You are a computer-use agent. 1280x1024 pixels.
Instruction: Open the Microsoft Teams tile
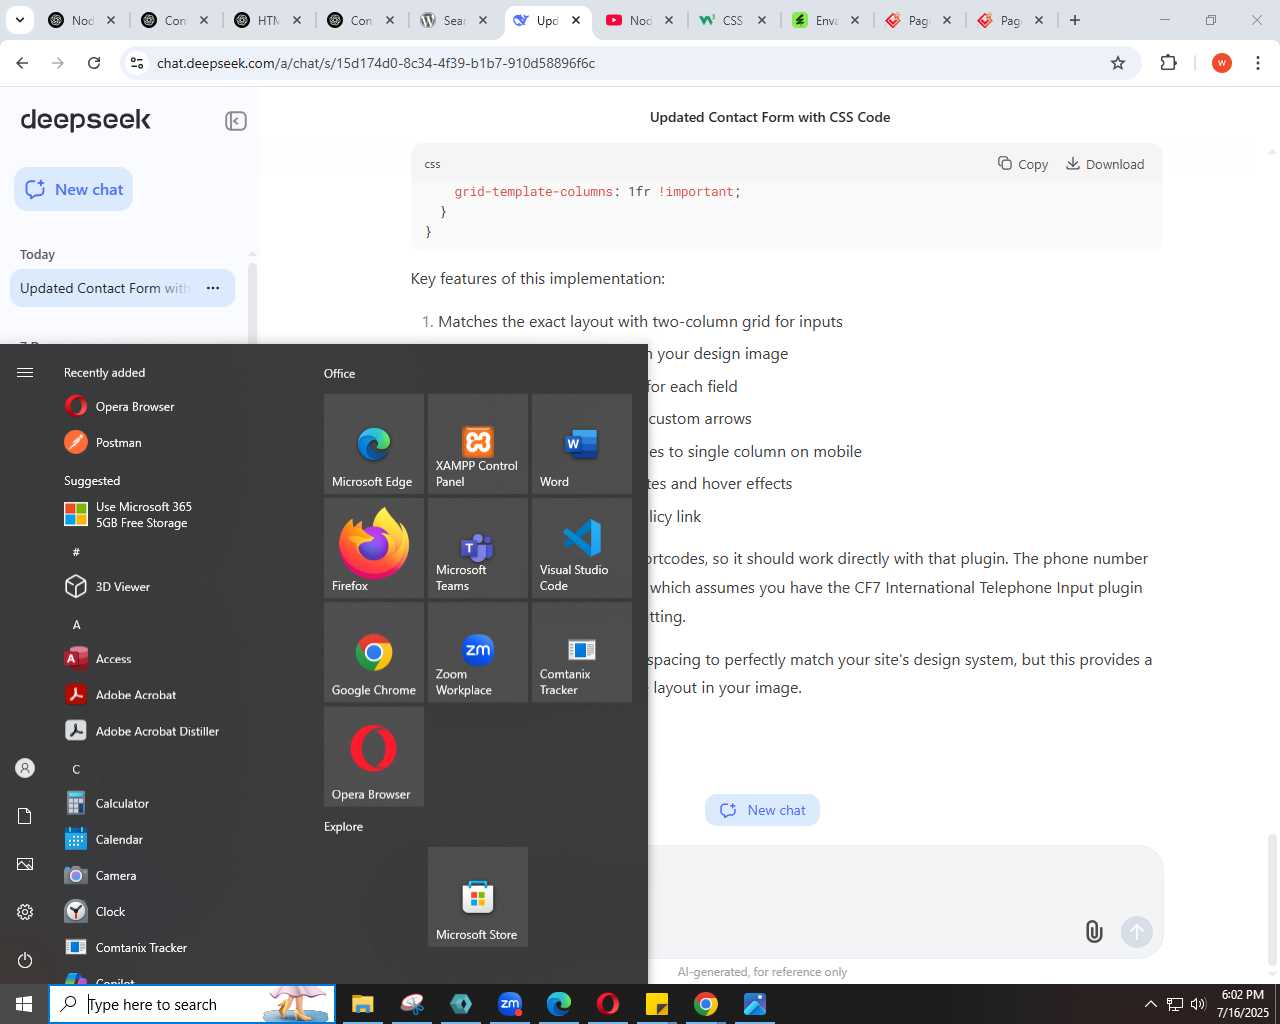pos(478,548)
